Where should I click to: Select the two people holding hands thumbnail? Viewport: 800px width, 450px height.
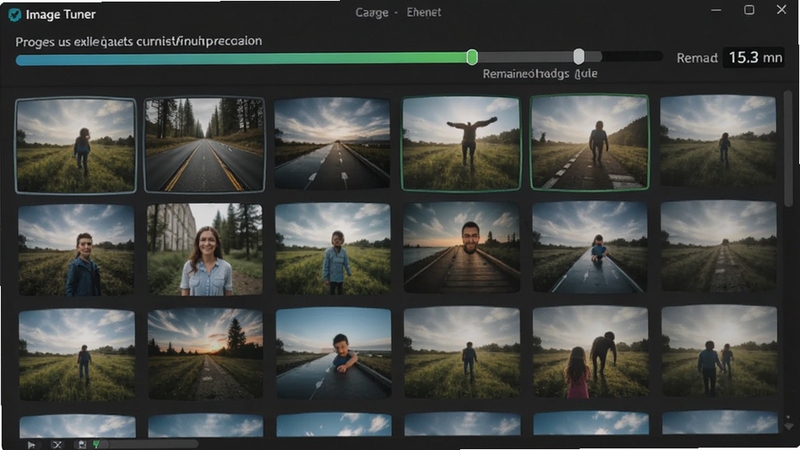click(719, 351)
